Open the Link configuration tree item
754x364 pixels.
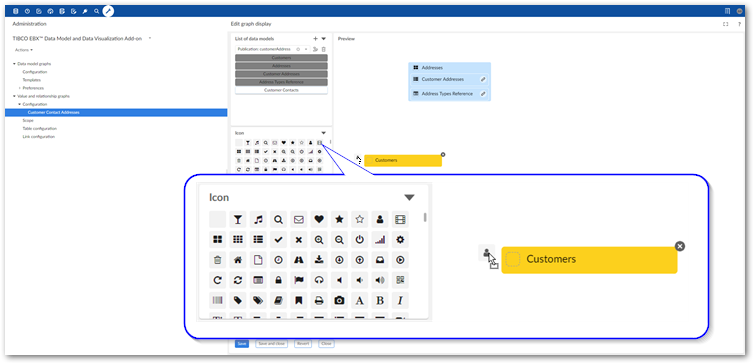click(38, 137)
